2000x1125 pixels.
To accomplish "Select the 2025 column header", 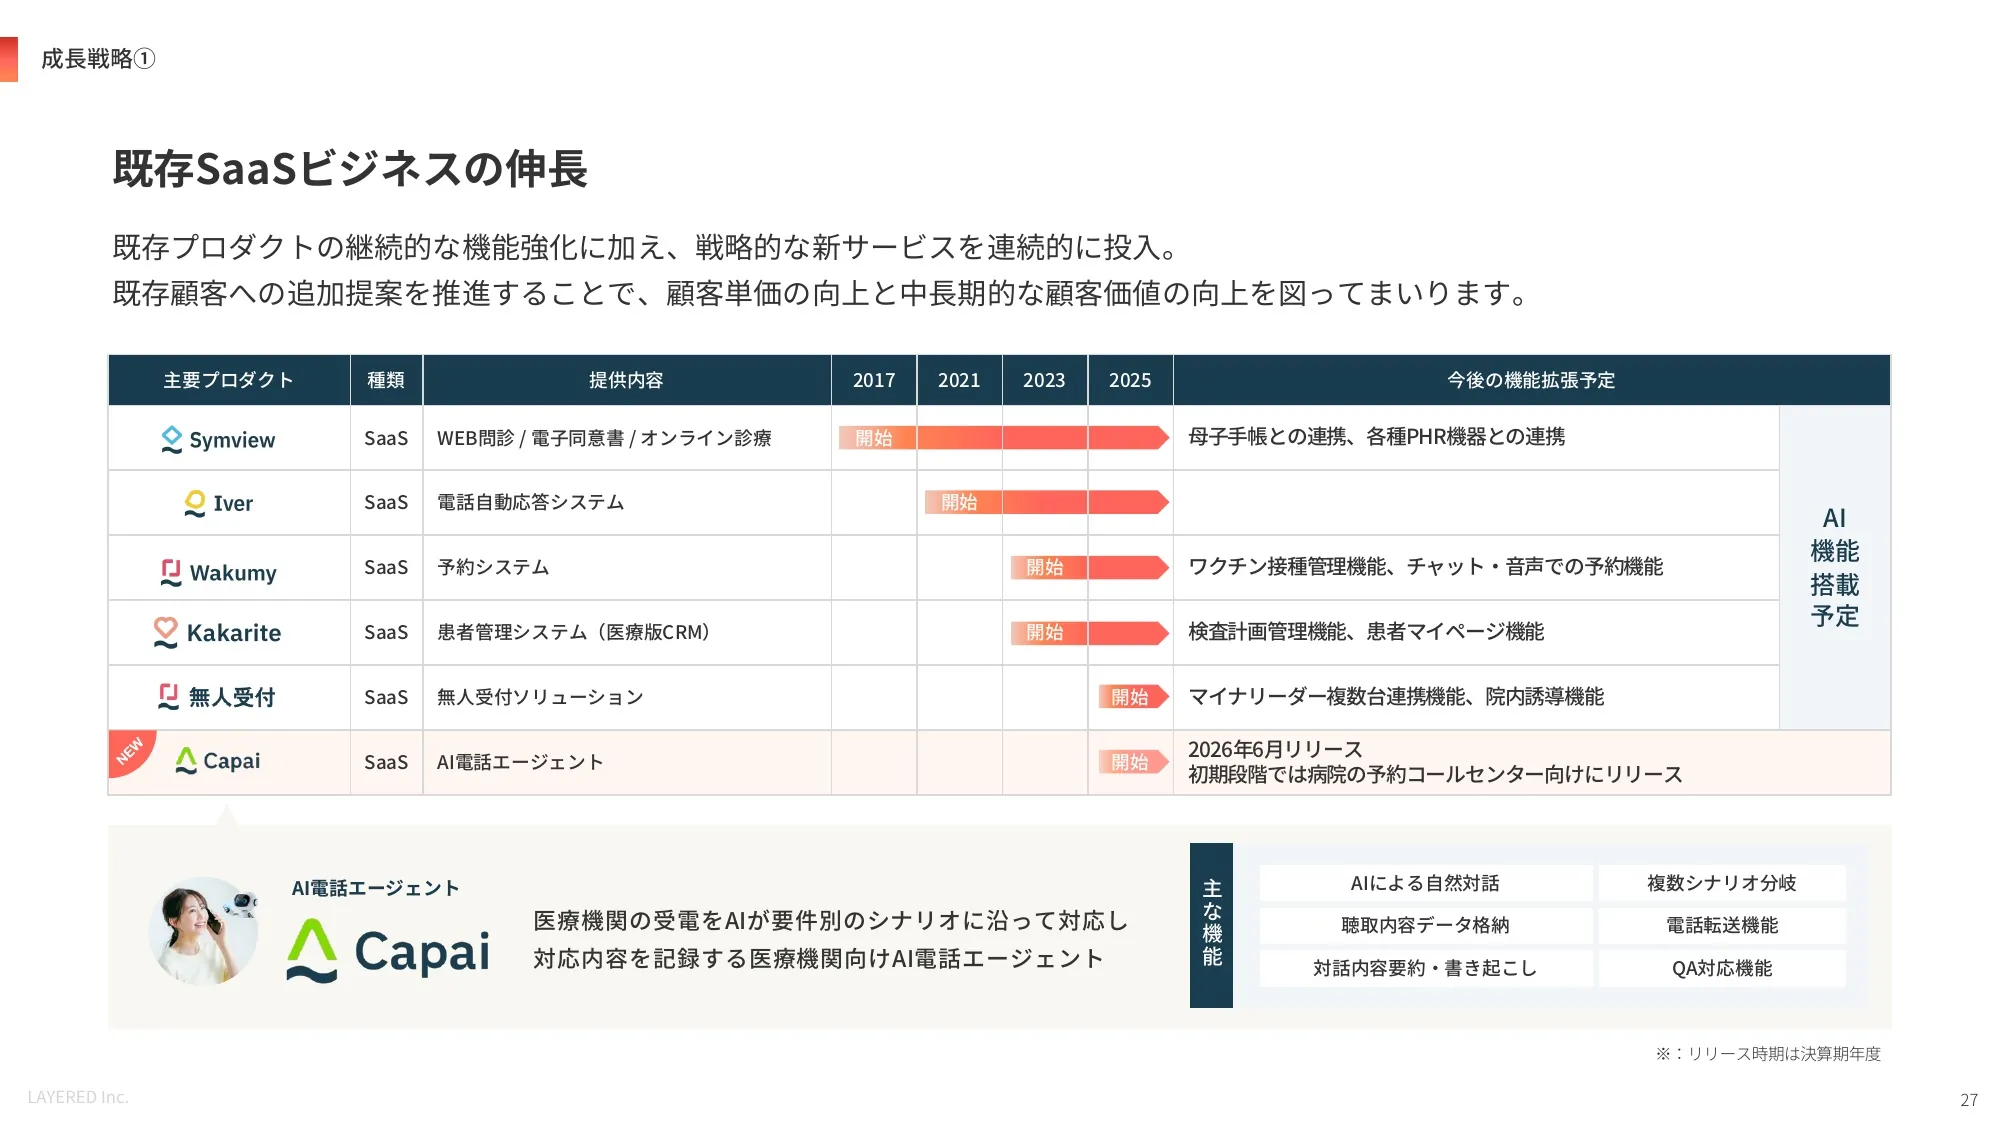I will tap(1130, 380).
